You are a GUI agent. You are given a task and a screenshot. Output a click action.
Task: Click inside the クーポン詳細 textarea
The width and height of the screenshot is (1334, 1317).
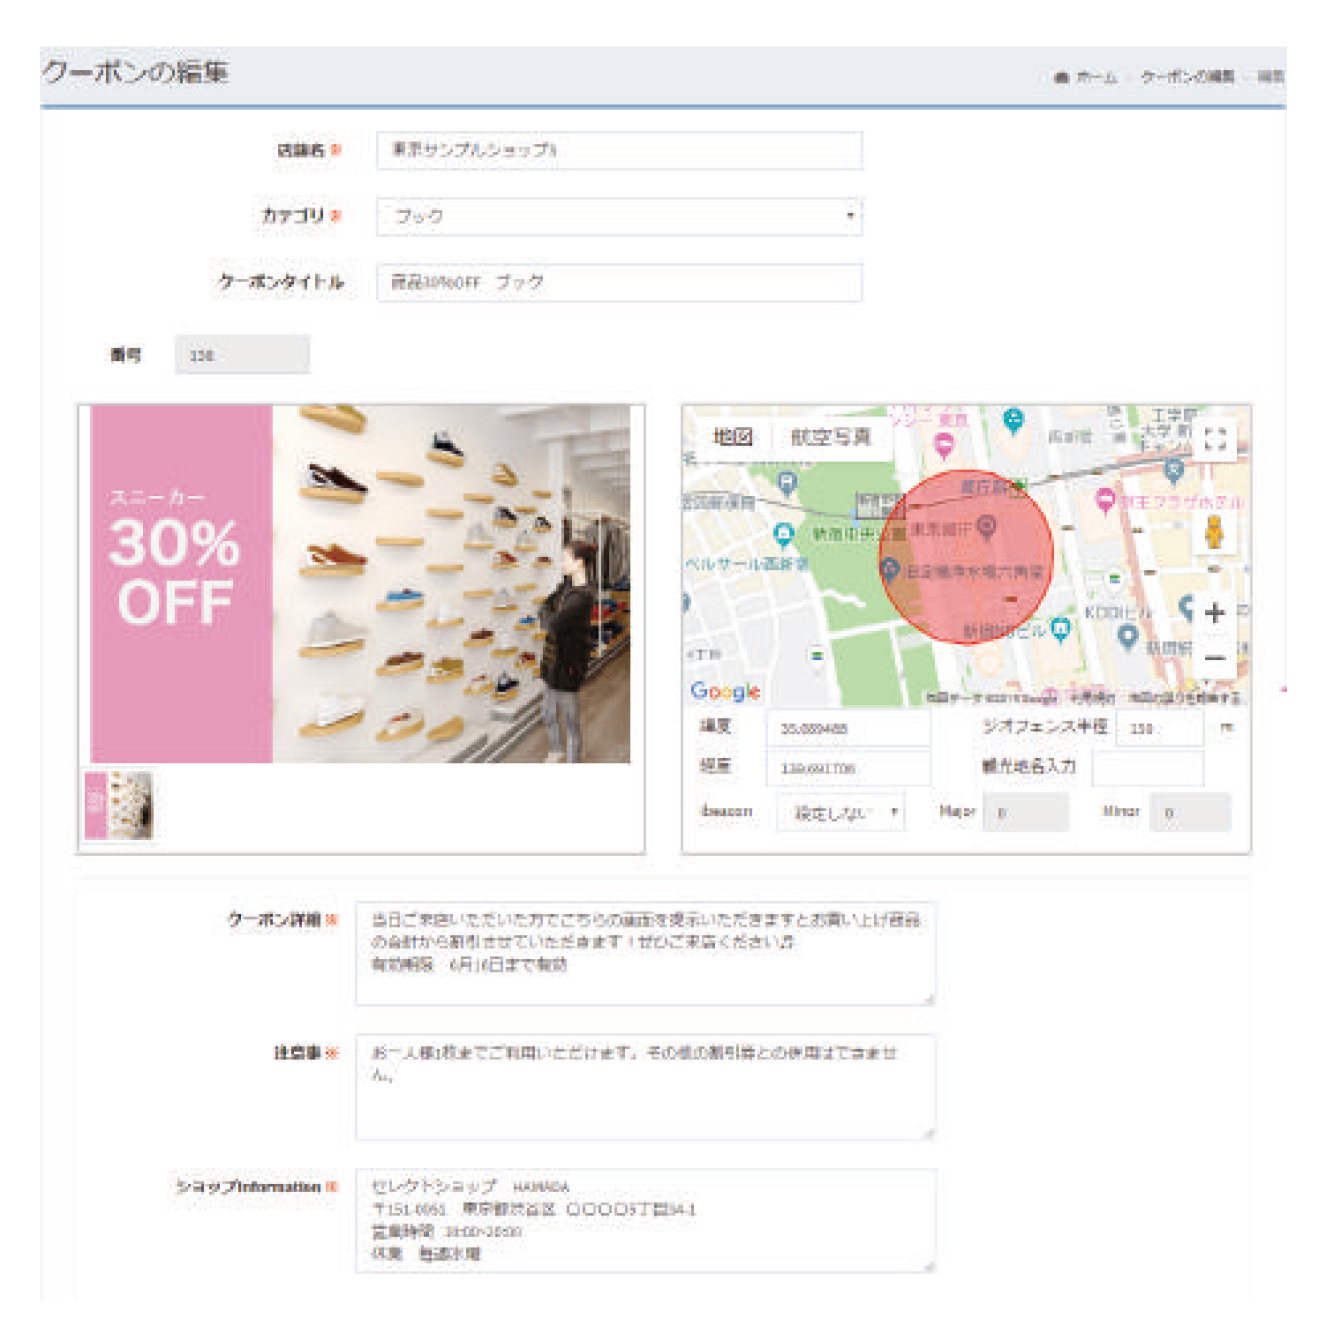tap(645, 954)
